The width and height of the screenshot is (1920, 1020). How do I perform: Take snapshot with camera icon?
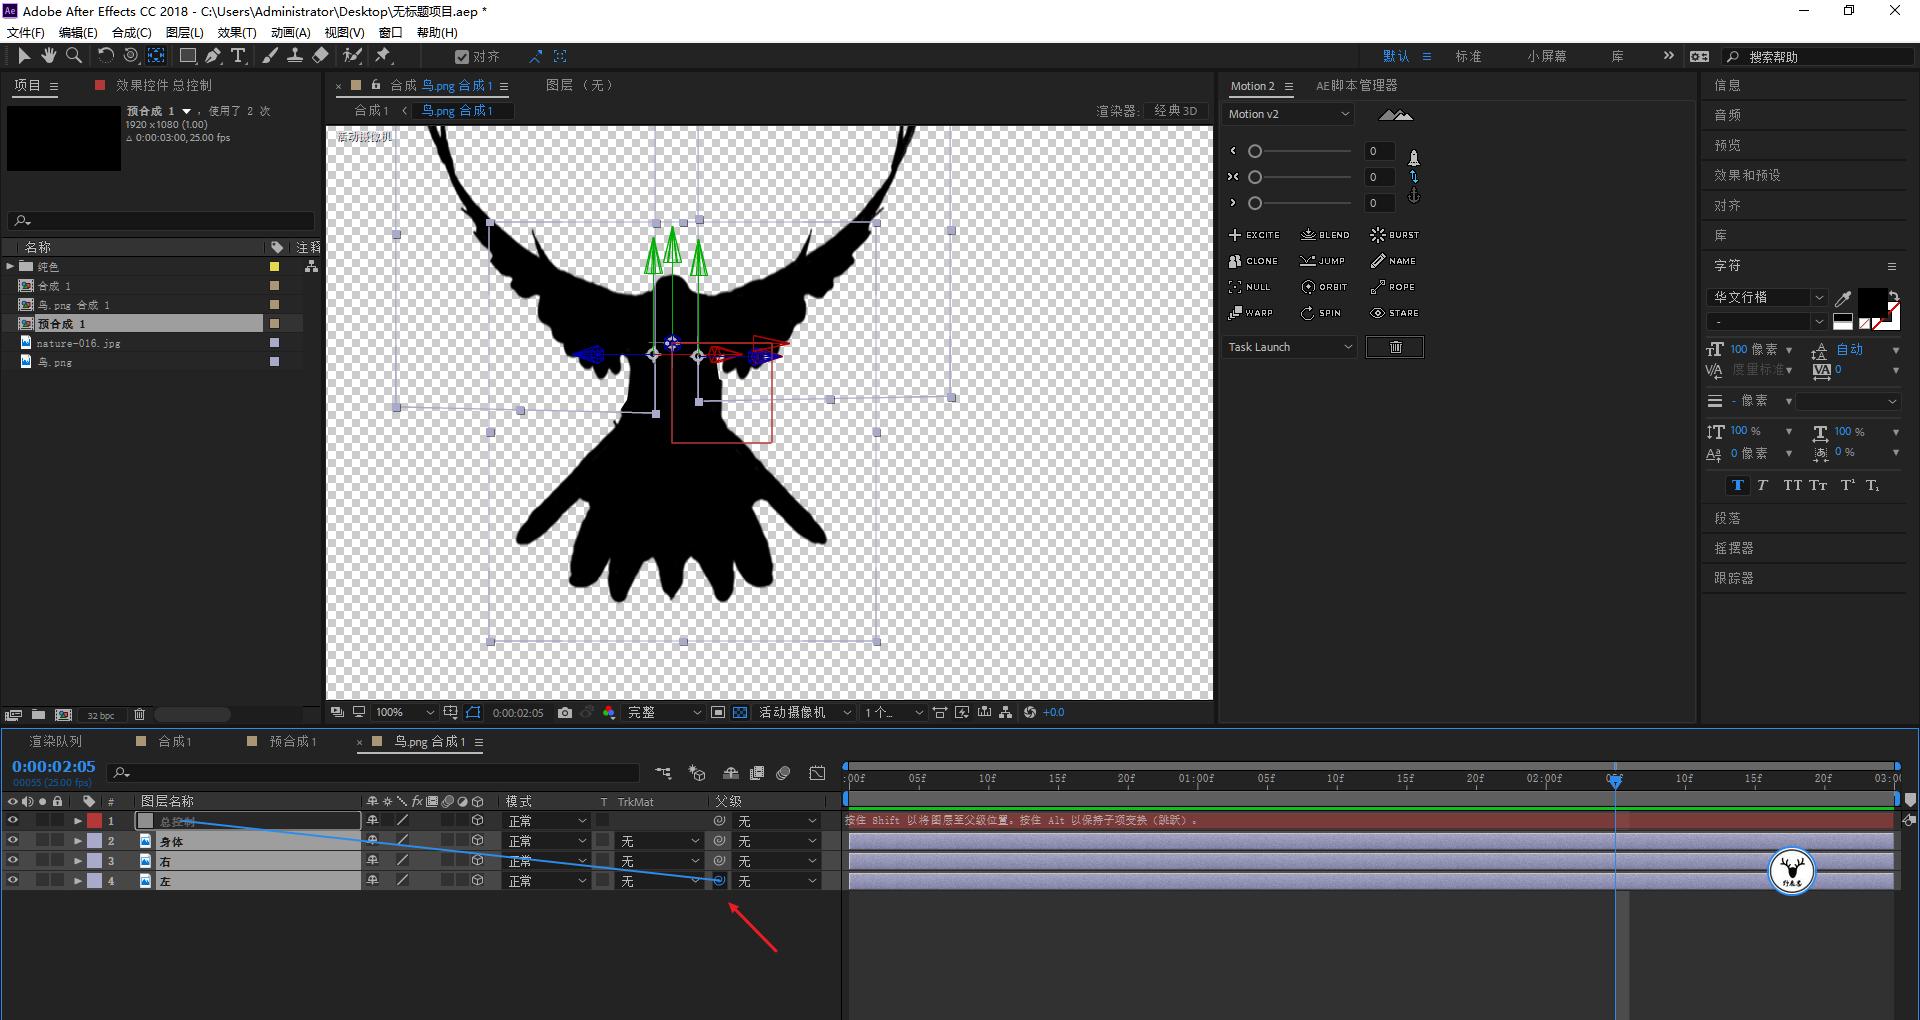coord(565,713)
